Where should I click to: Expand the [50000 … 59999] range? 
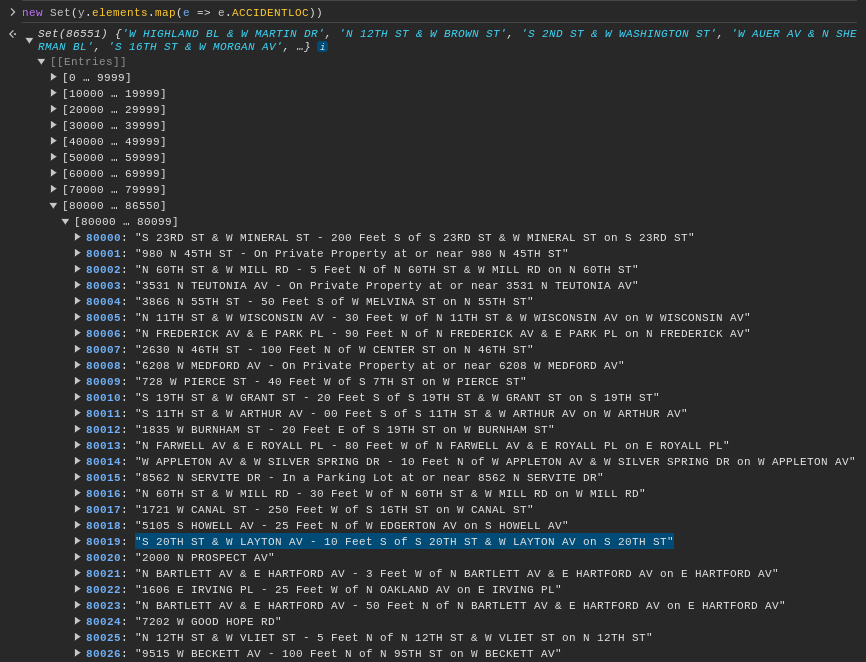click(54, 157)
